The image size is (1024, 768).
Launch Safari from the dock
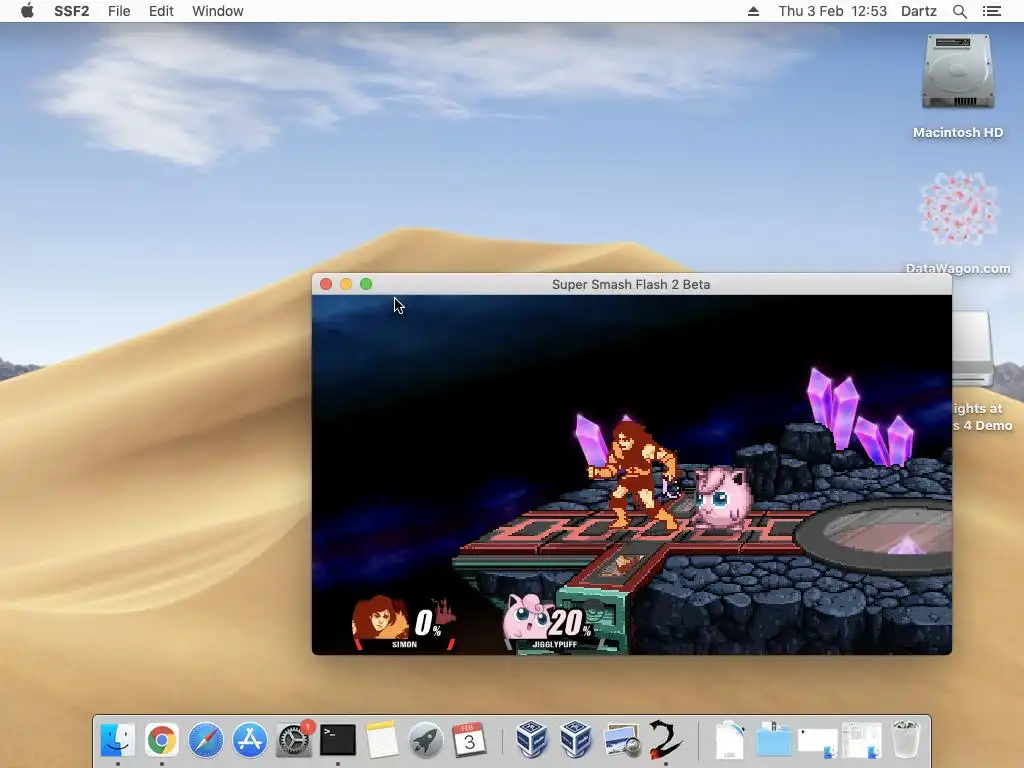(x=206, y=739)
